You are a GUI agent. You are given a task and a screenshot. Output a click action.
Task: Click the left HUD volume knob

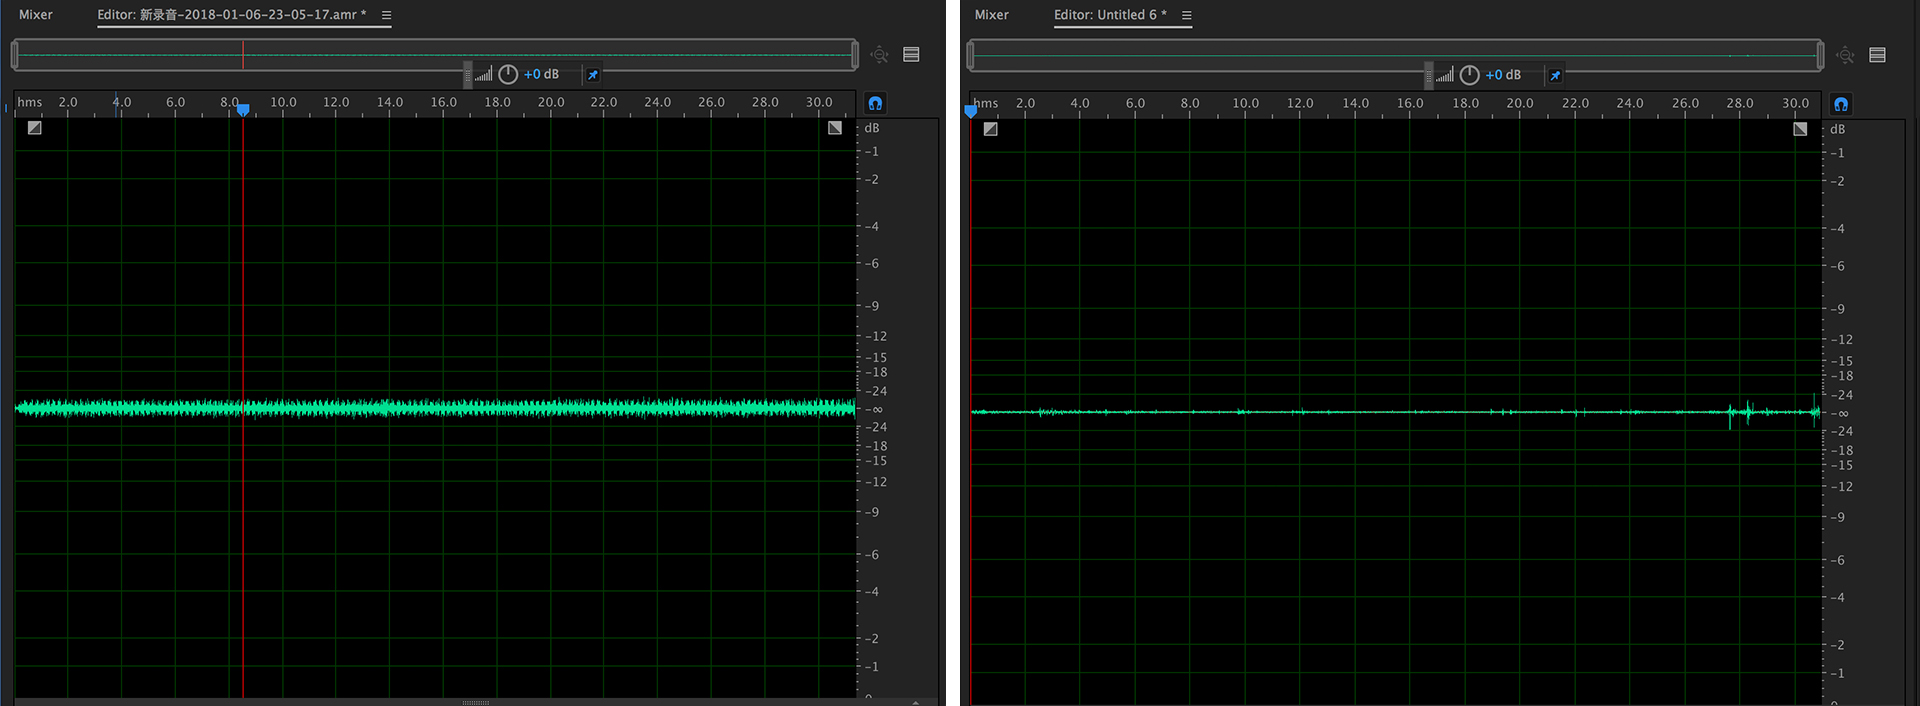coord(508,74)
